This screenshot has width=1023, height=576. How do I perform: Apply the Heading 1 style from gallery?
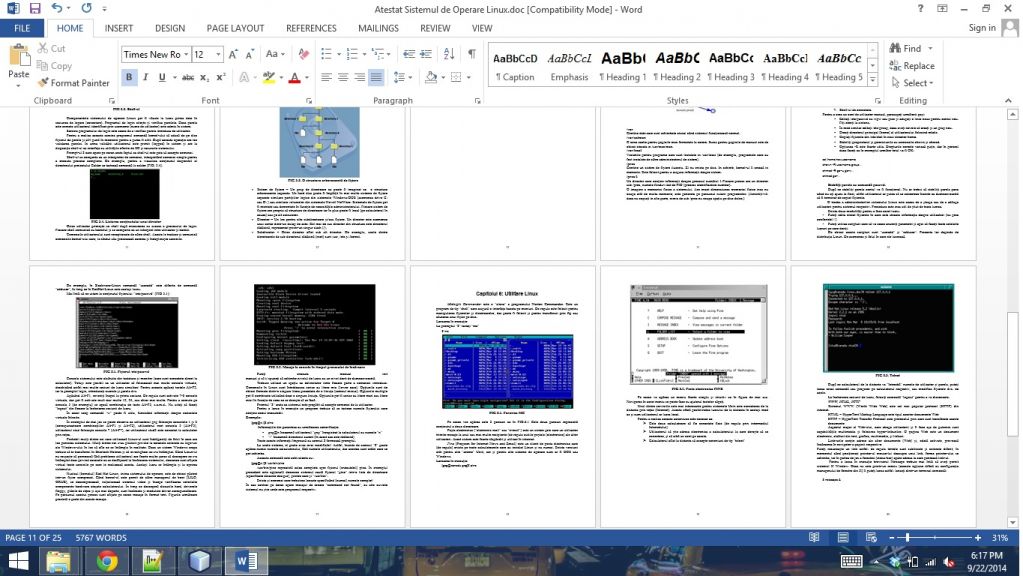pyautogui.click(x=623, y=66)
